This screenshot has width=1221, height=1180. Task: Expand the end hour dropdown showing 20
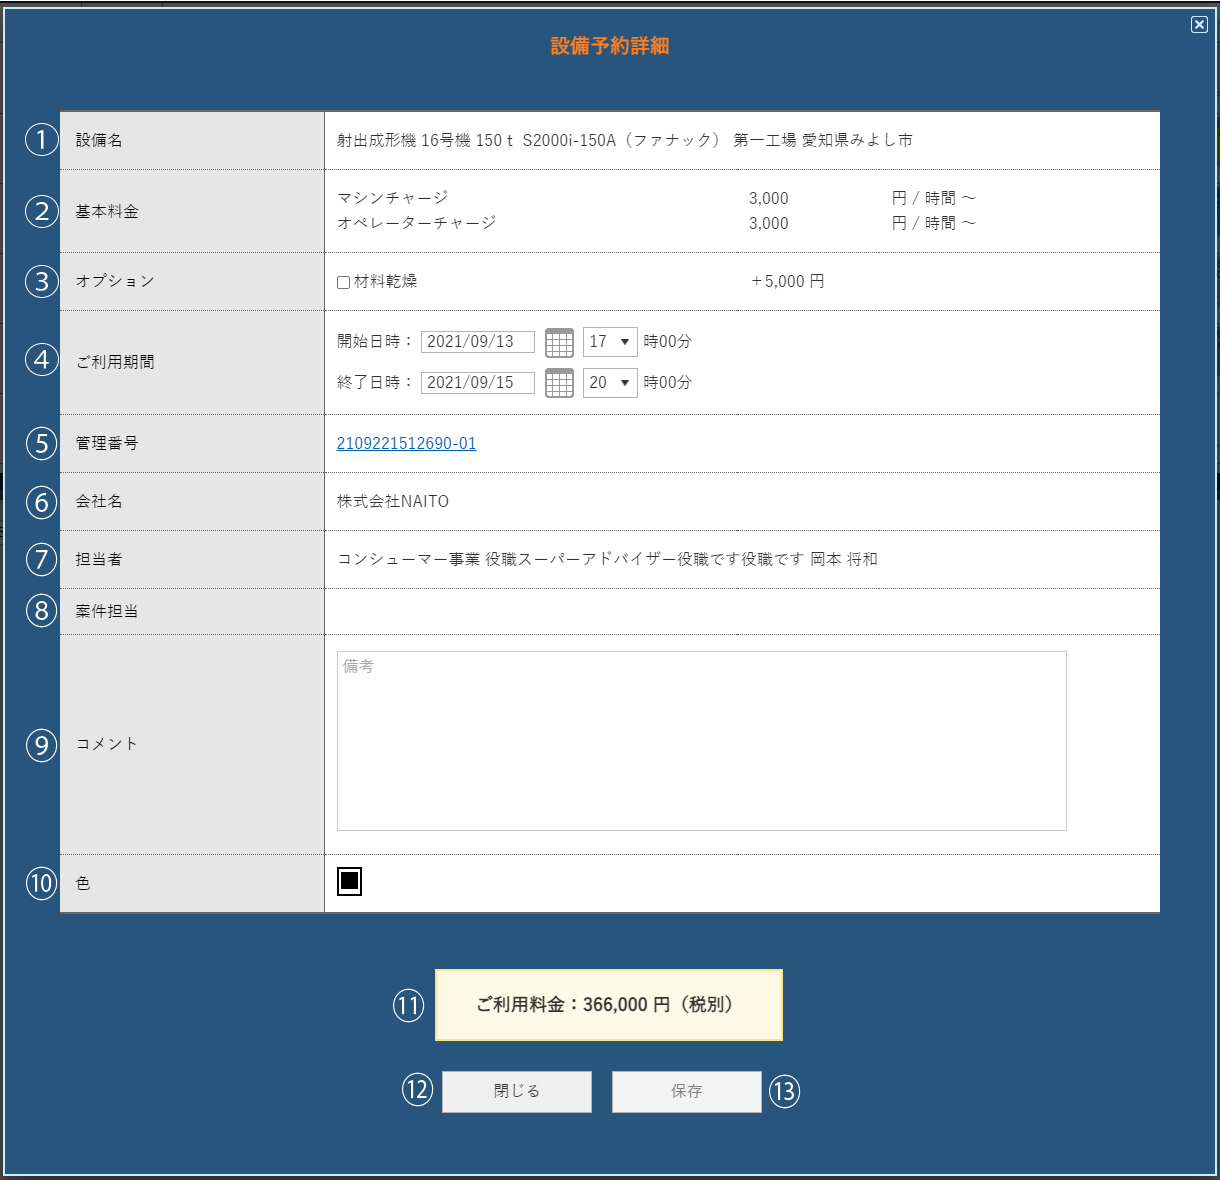[x=610, y=383]
